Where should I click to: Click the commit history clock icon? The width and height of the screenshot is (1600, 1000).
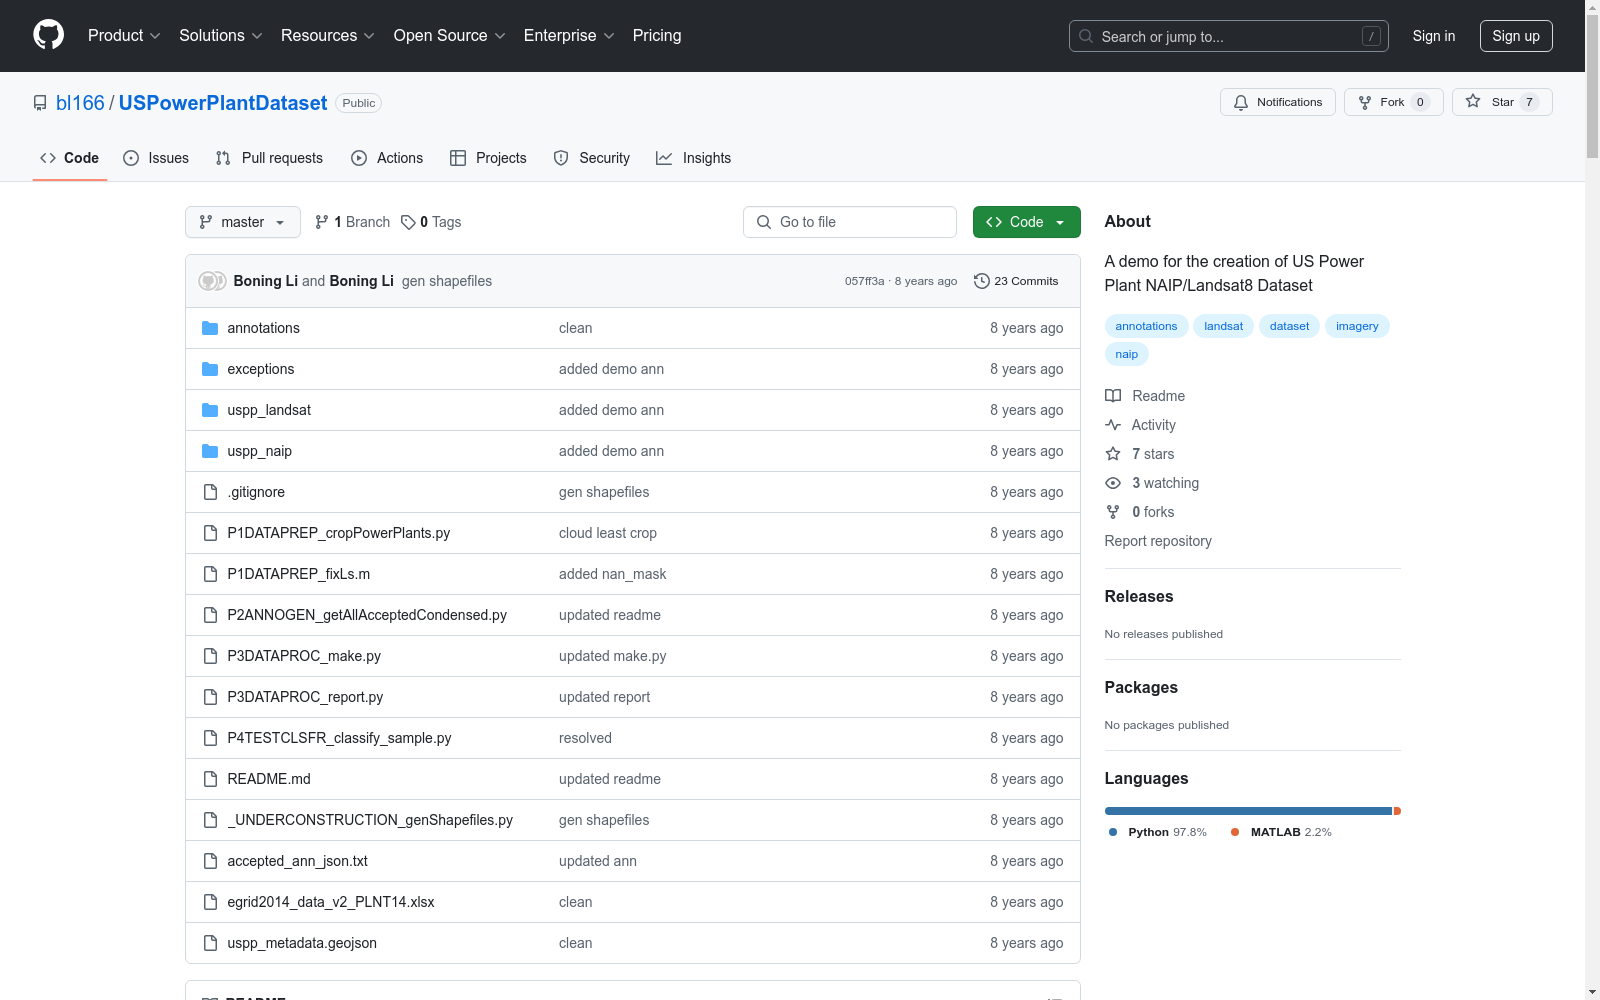(982, 281)
